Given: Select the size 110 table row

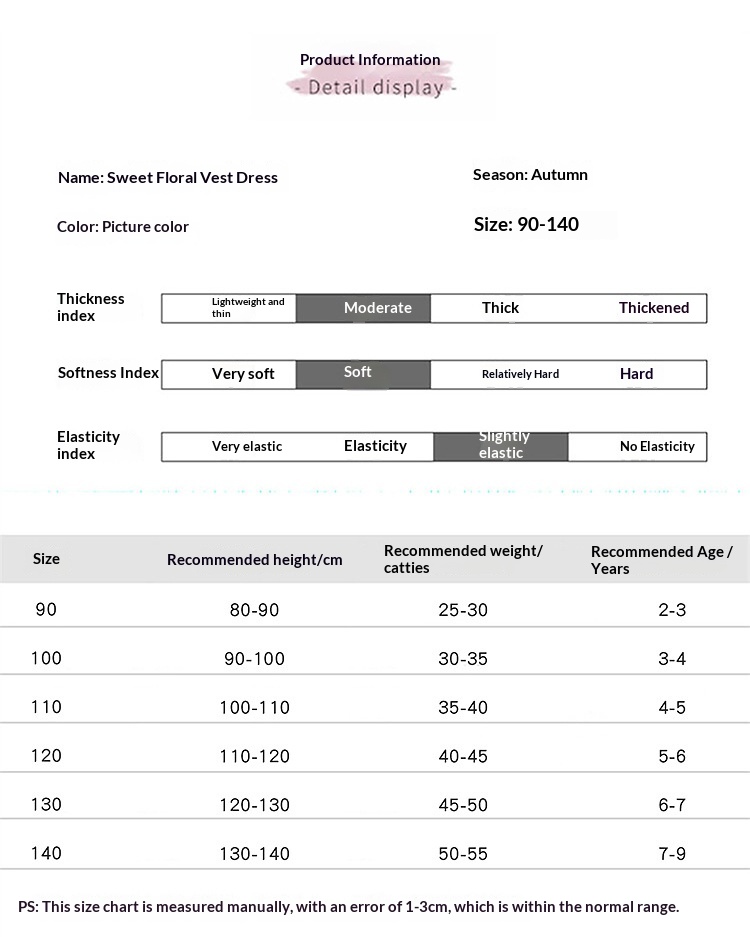Looking at the screenshot, I should (375, 707).
